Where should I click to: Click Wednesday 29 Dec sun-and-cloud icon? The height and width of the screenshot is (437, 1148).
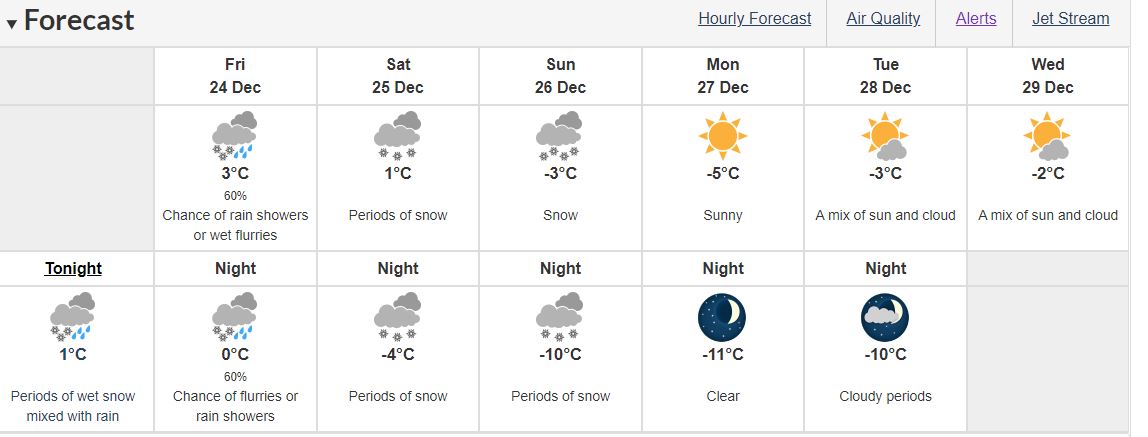(1048, 135)
